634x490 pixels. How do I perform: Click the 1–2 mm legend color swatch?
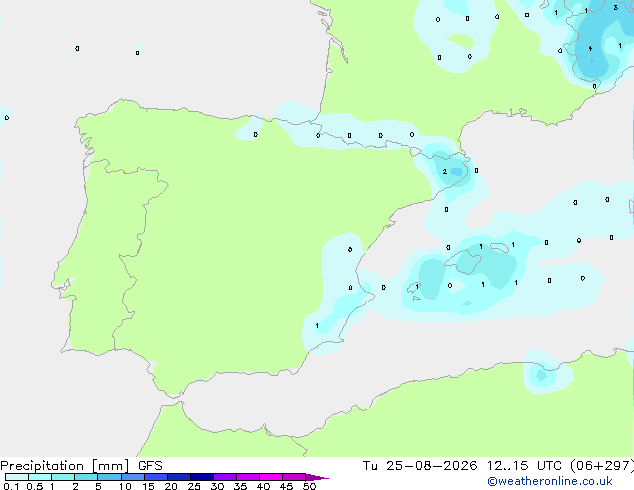[63, 477]
